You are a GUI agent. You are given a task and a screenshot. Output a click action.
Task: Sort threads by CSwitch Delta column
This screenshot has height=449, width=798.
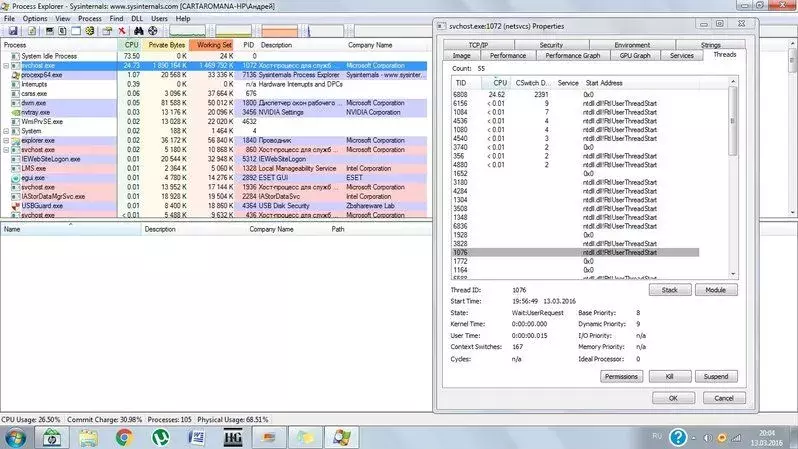tap(532, 82)
